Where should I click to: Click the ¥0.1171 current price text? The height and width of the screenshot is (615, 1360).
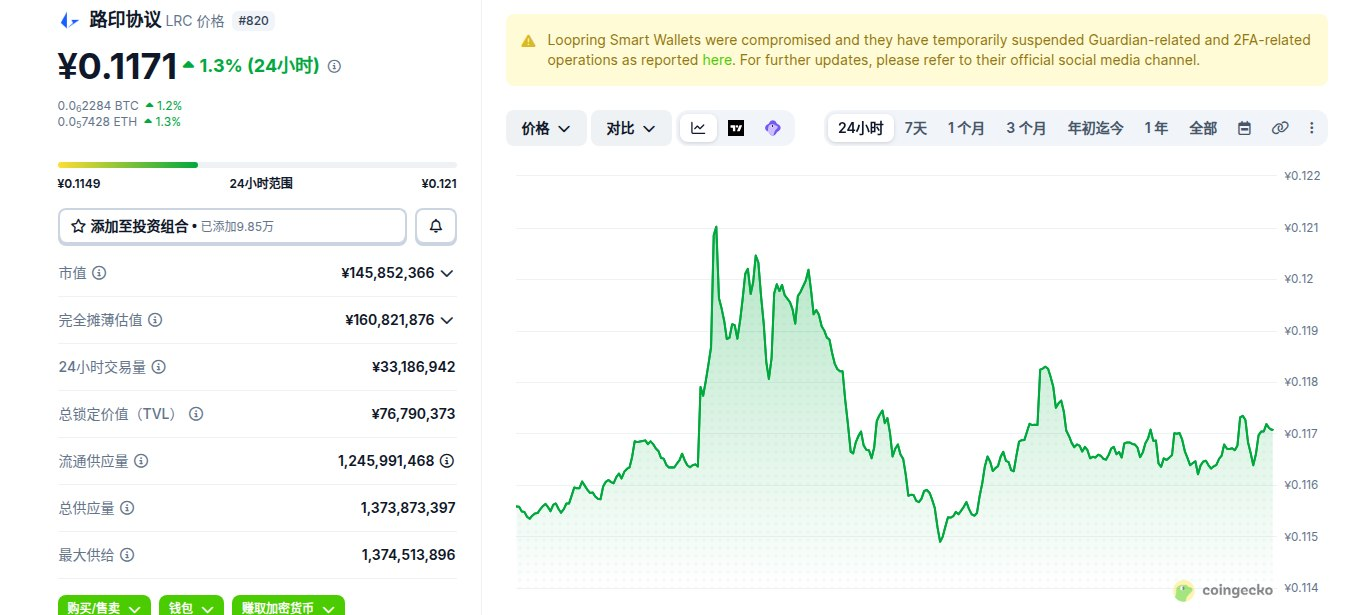[x=117, y=66]
